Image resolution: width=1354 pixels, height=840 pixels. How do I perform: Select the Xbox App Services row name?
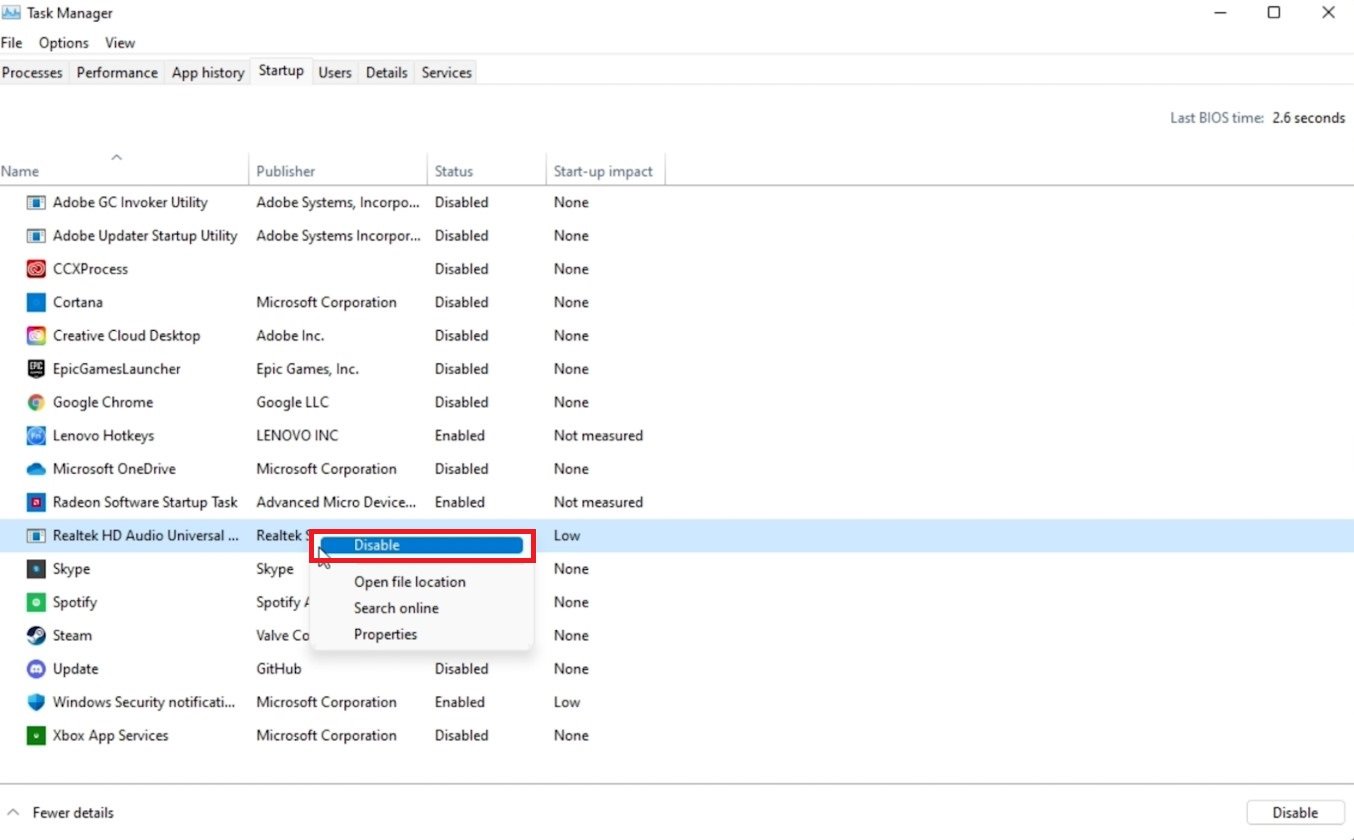[110, 736]
